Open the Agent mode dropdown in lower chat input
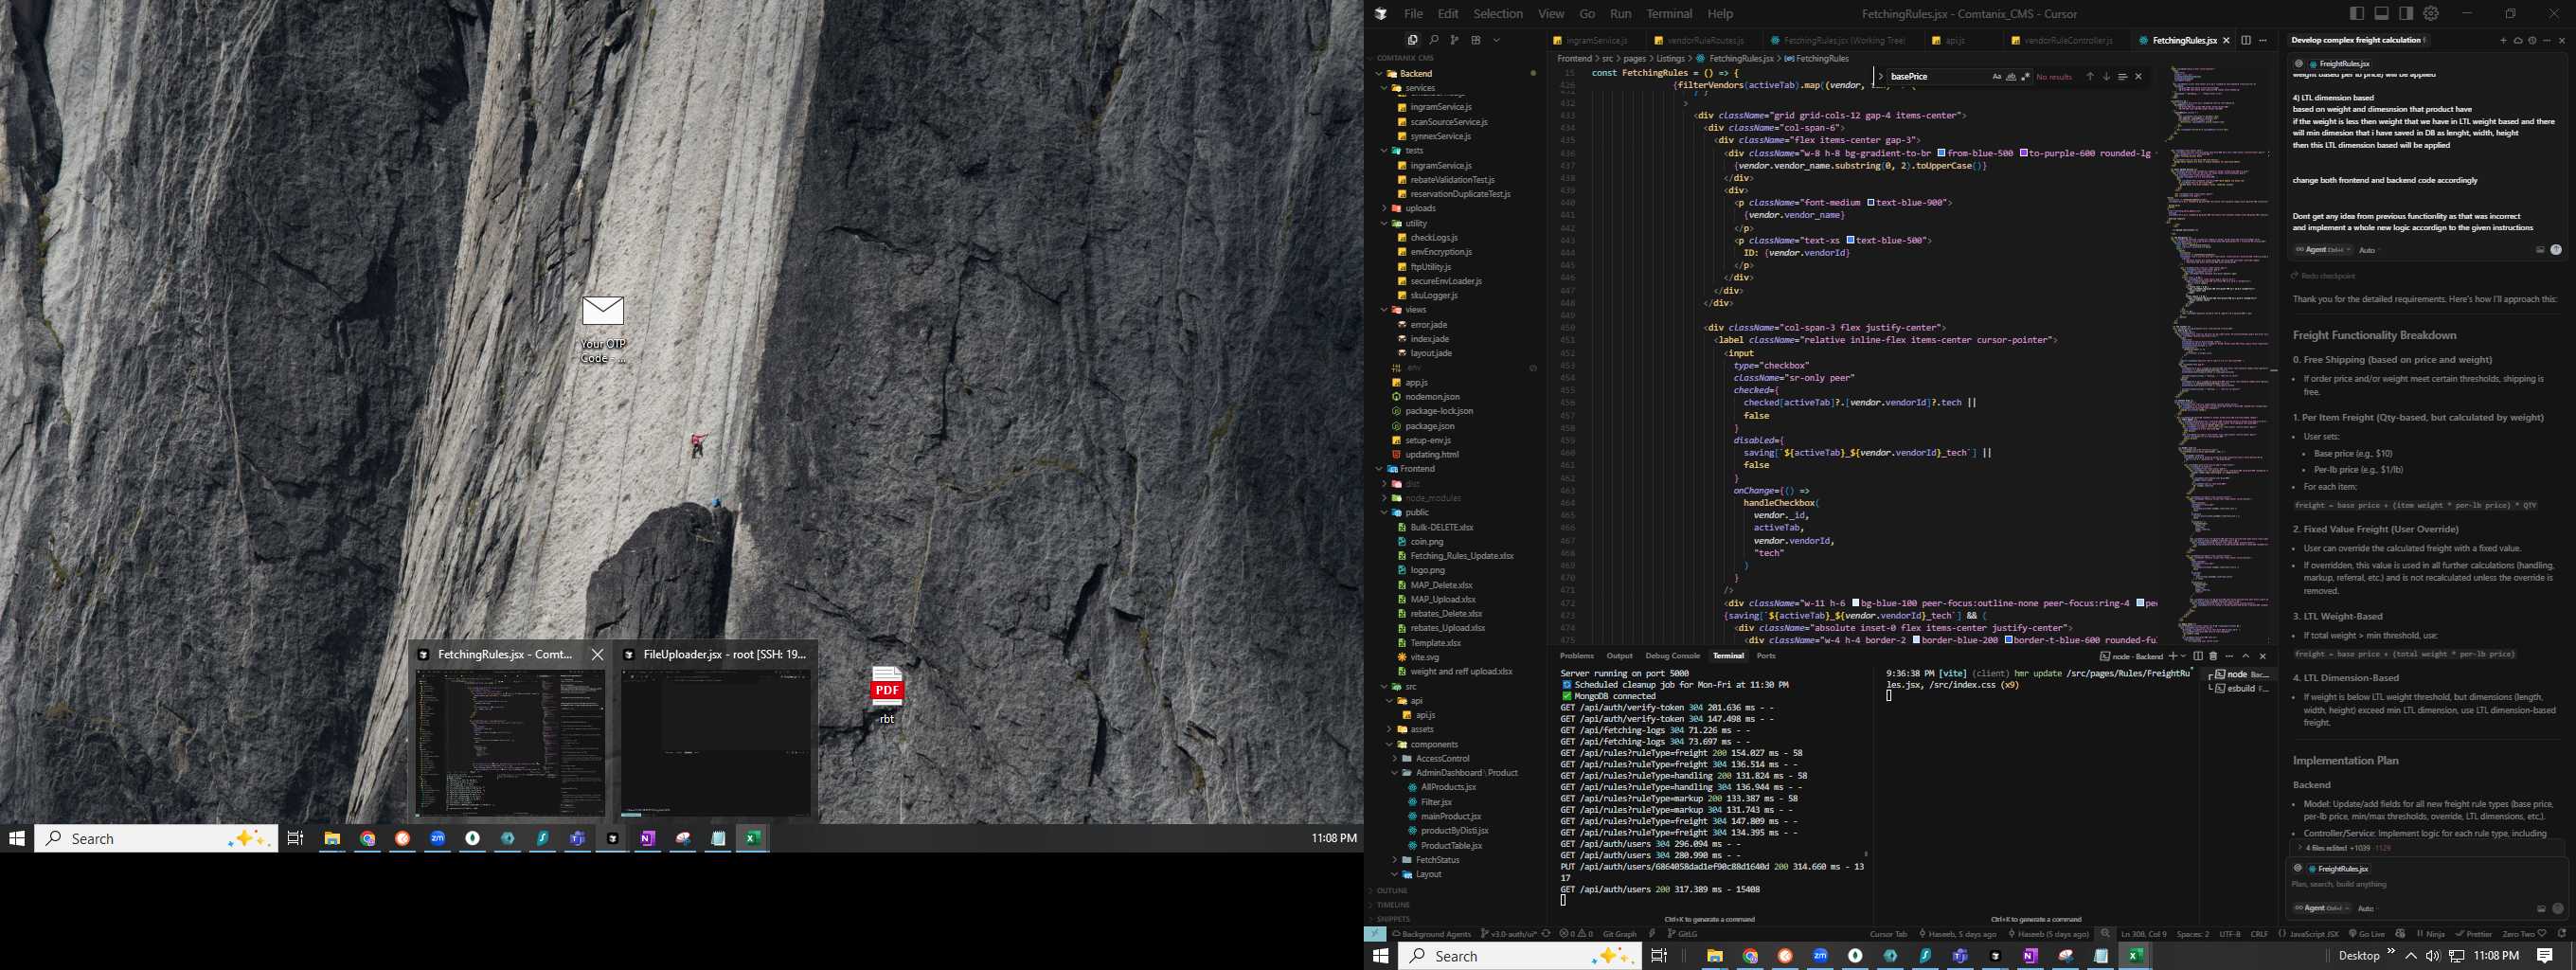Image resolution: width=2576 pixels, height=970 pixels. click(2322, 908)
